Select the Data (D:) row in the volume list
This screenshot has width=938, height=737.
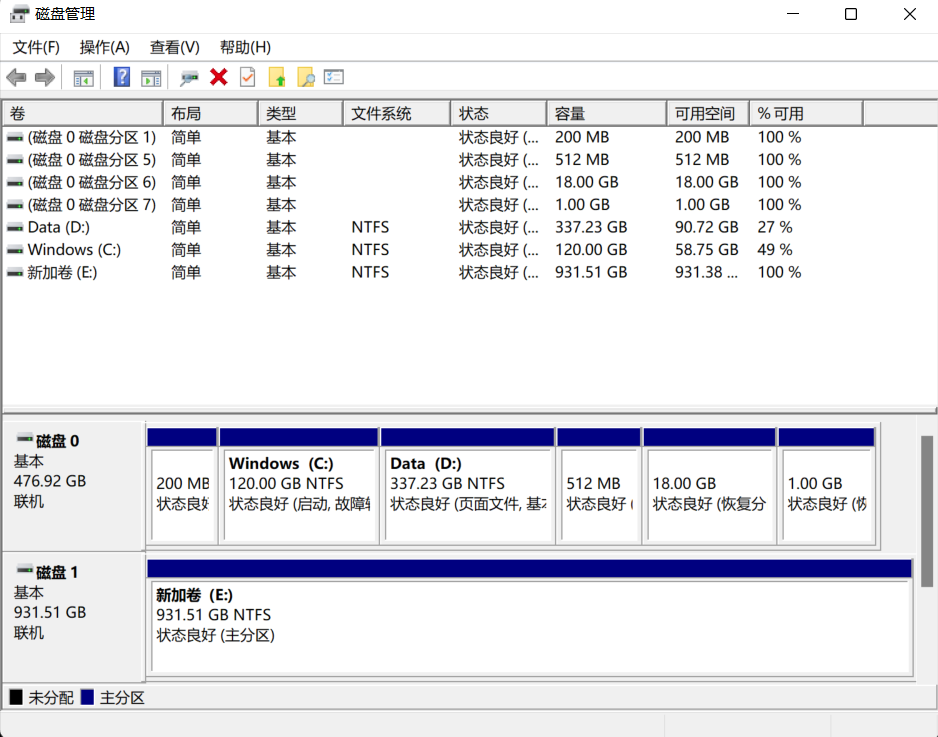point(60,227)
